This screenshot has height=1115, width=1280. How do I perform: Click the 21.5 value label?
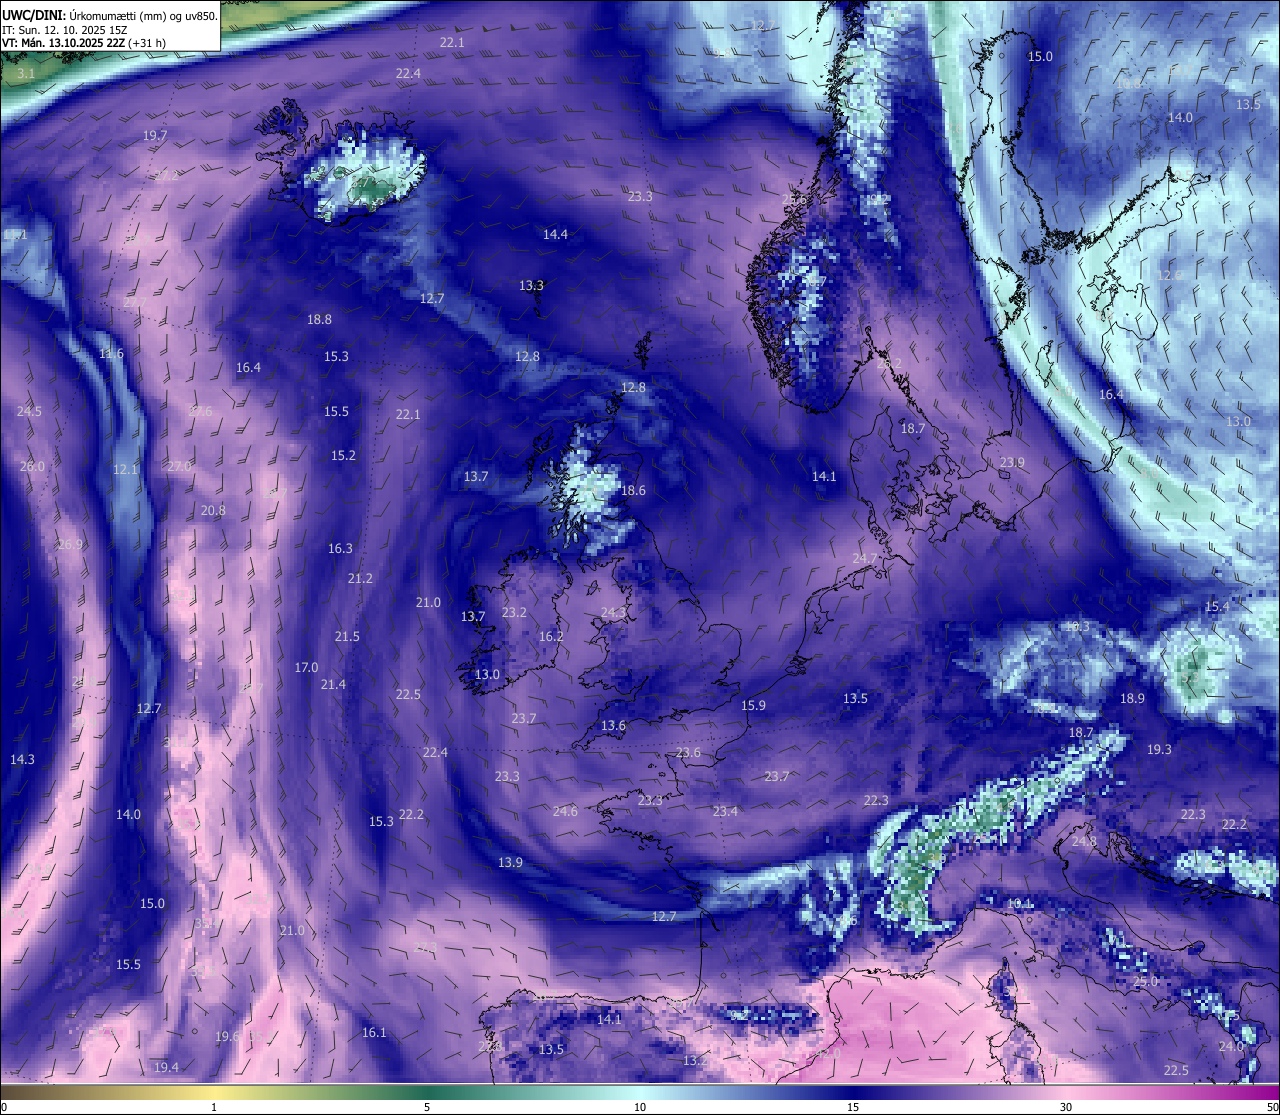point(347,636)
